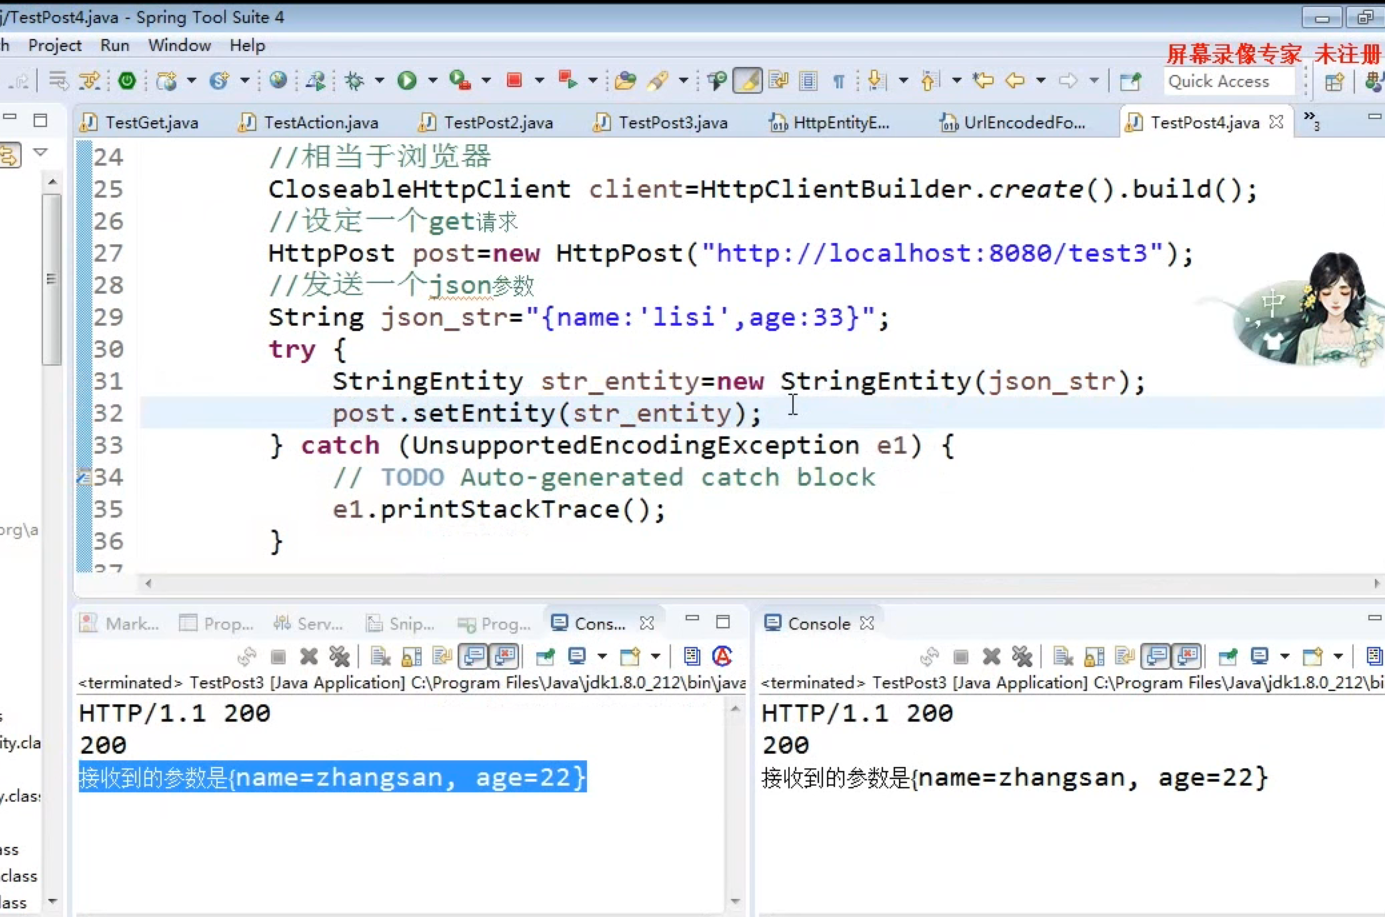Screen dimensions: 1385x917
Task: Open the Progress view tab
Action: (x=494, y=623)
